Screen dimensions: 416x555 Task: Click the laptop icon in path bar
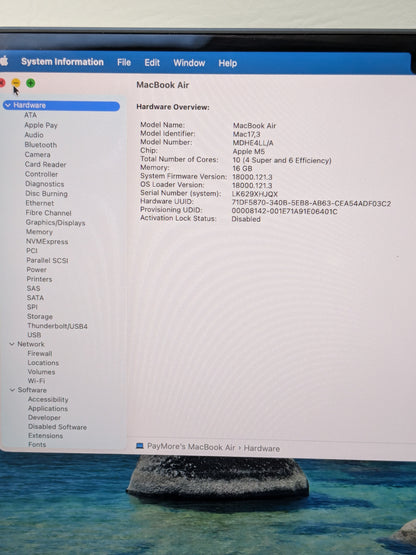(140, 446)
